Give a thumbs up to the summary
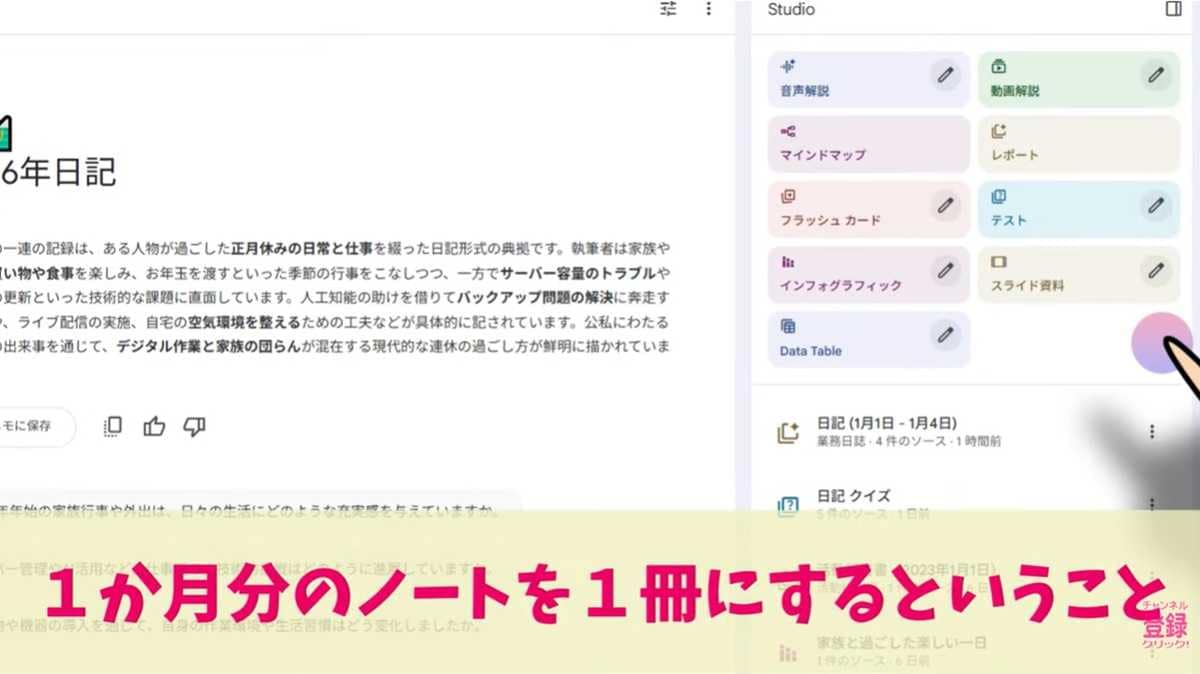 (153, 426)
